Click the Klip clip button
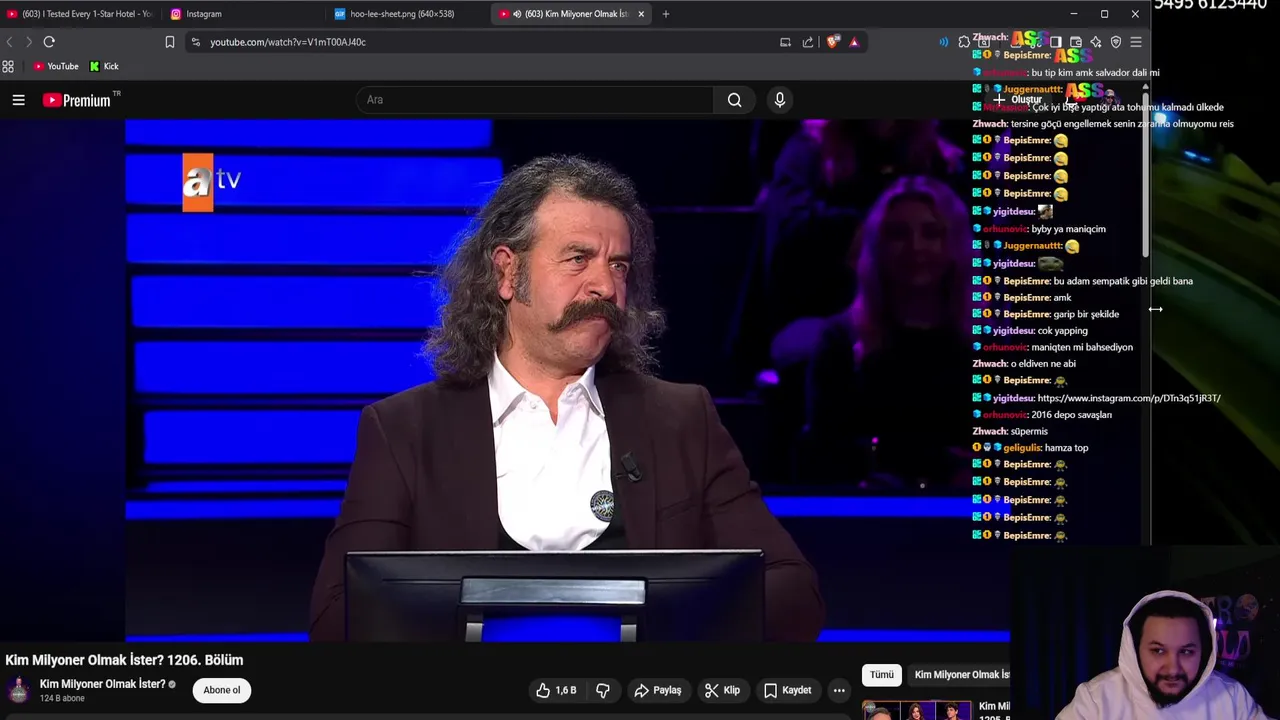The width and height of the screenshot is (1280, 720). pyautogui.click(x=722, y=690)
